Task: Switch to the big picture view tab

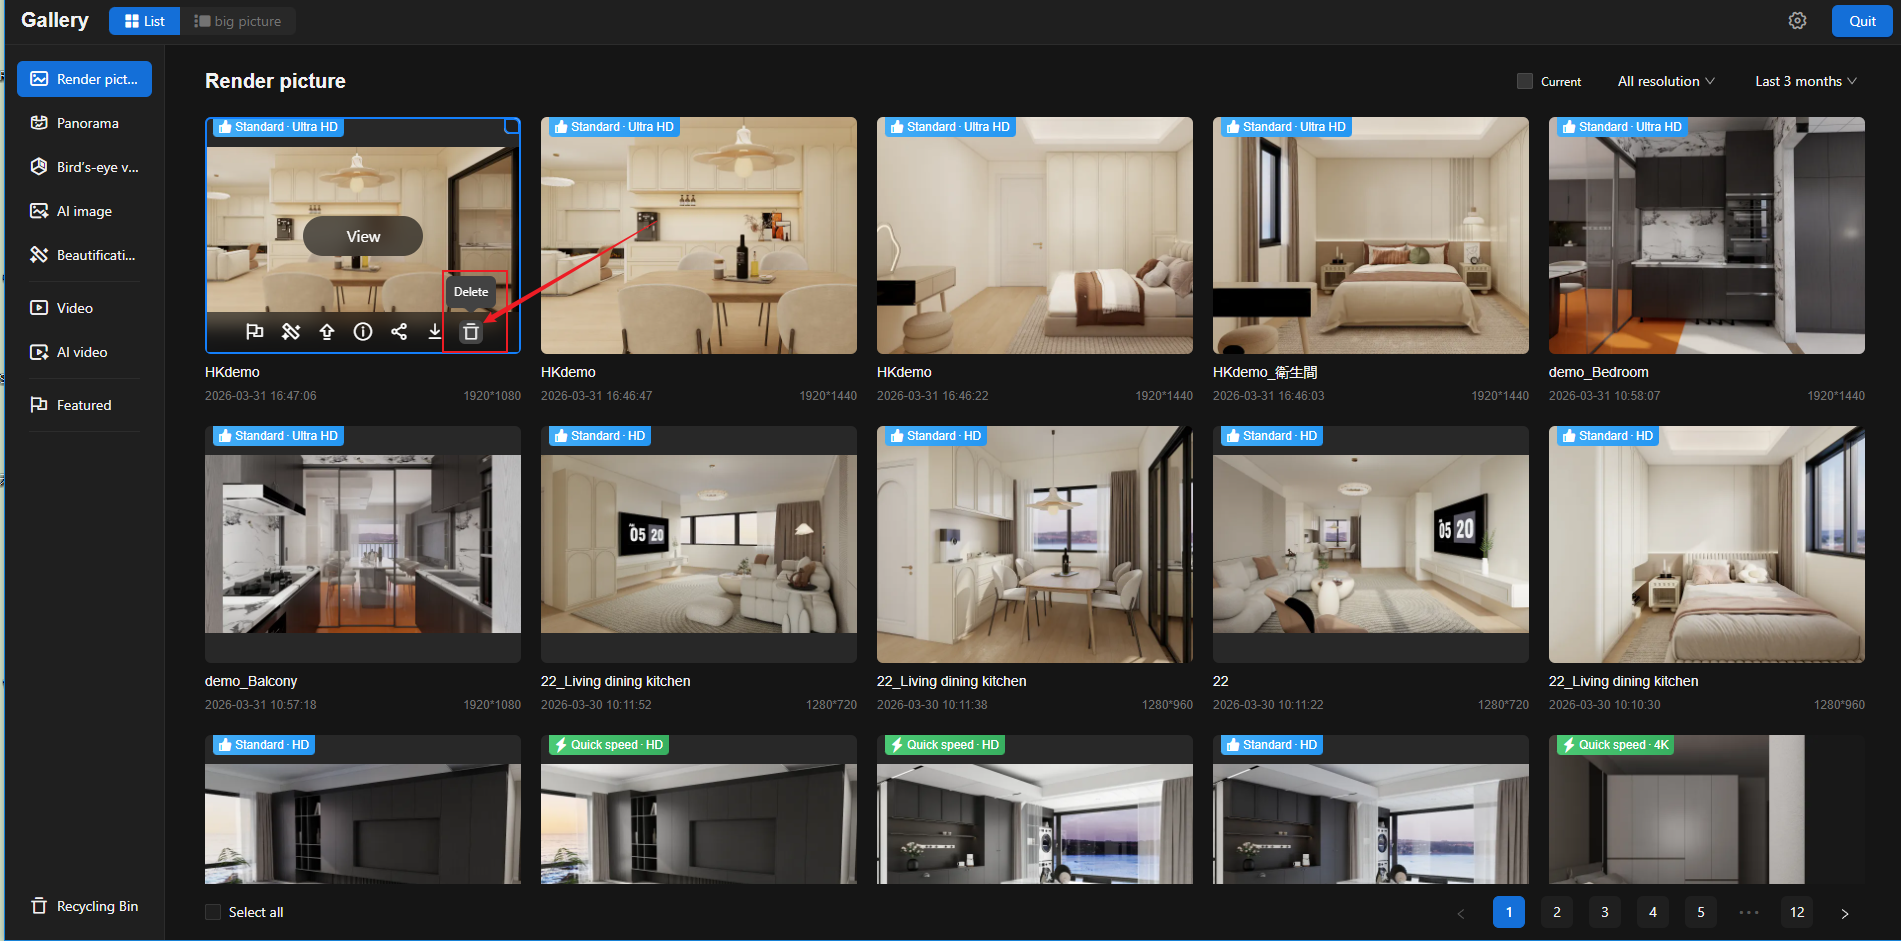Action: [x=238, y=21]
